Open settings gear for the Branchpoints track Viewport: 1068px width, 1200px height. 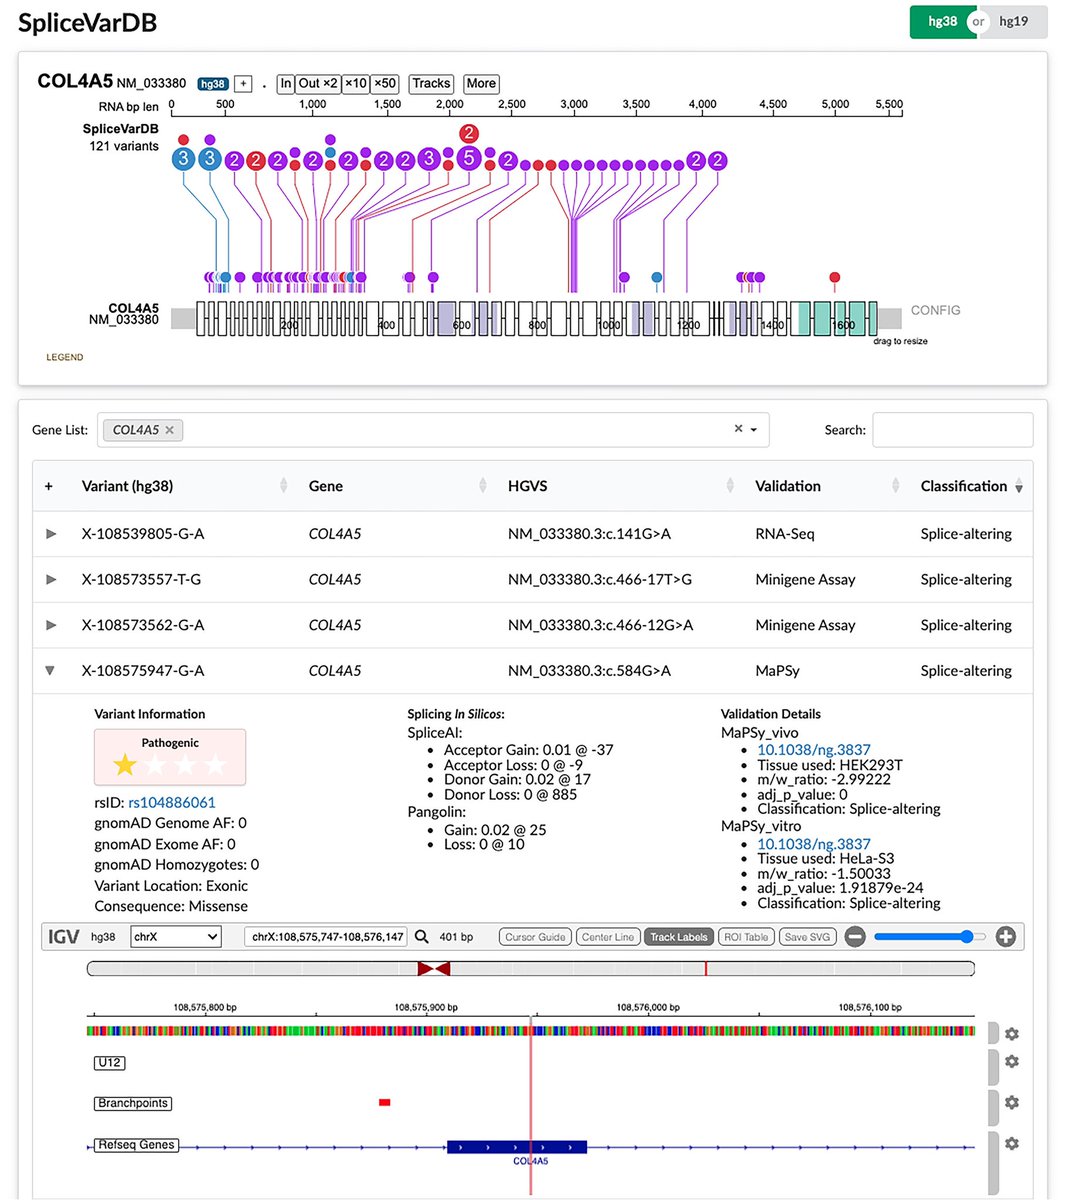coord(1011,1103)
